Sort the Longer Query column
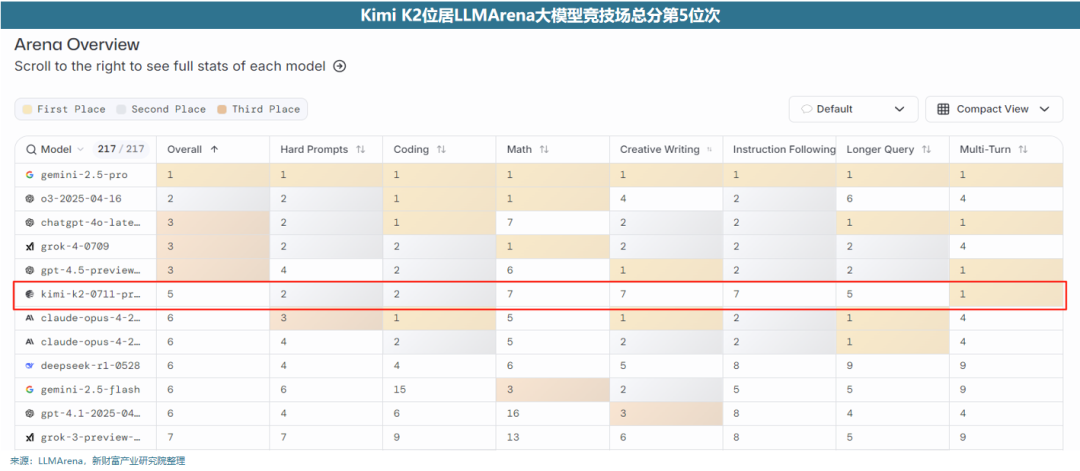 (x=926, y=149)
